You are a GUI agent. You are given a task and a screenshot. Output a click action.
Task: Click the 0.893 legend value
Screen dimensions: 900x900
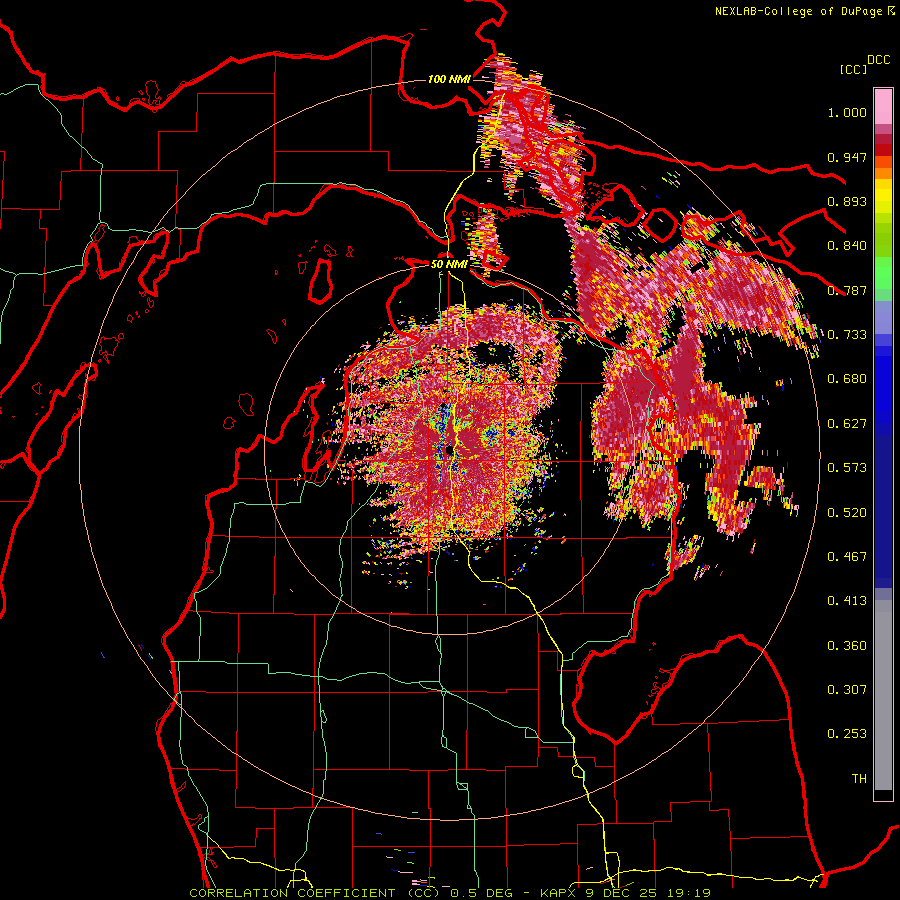[847, 201]
